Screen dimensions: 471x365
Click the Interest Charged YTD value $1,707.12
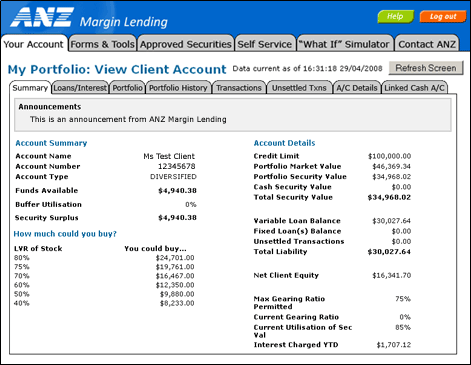coord(394,345)
